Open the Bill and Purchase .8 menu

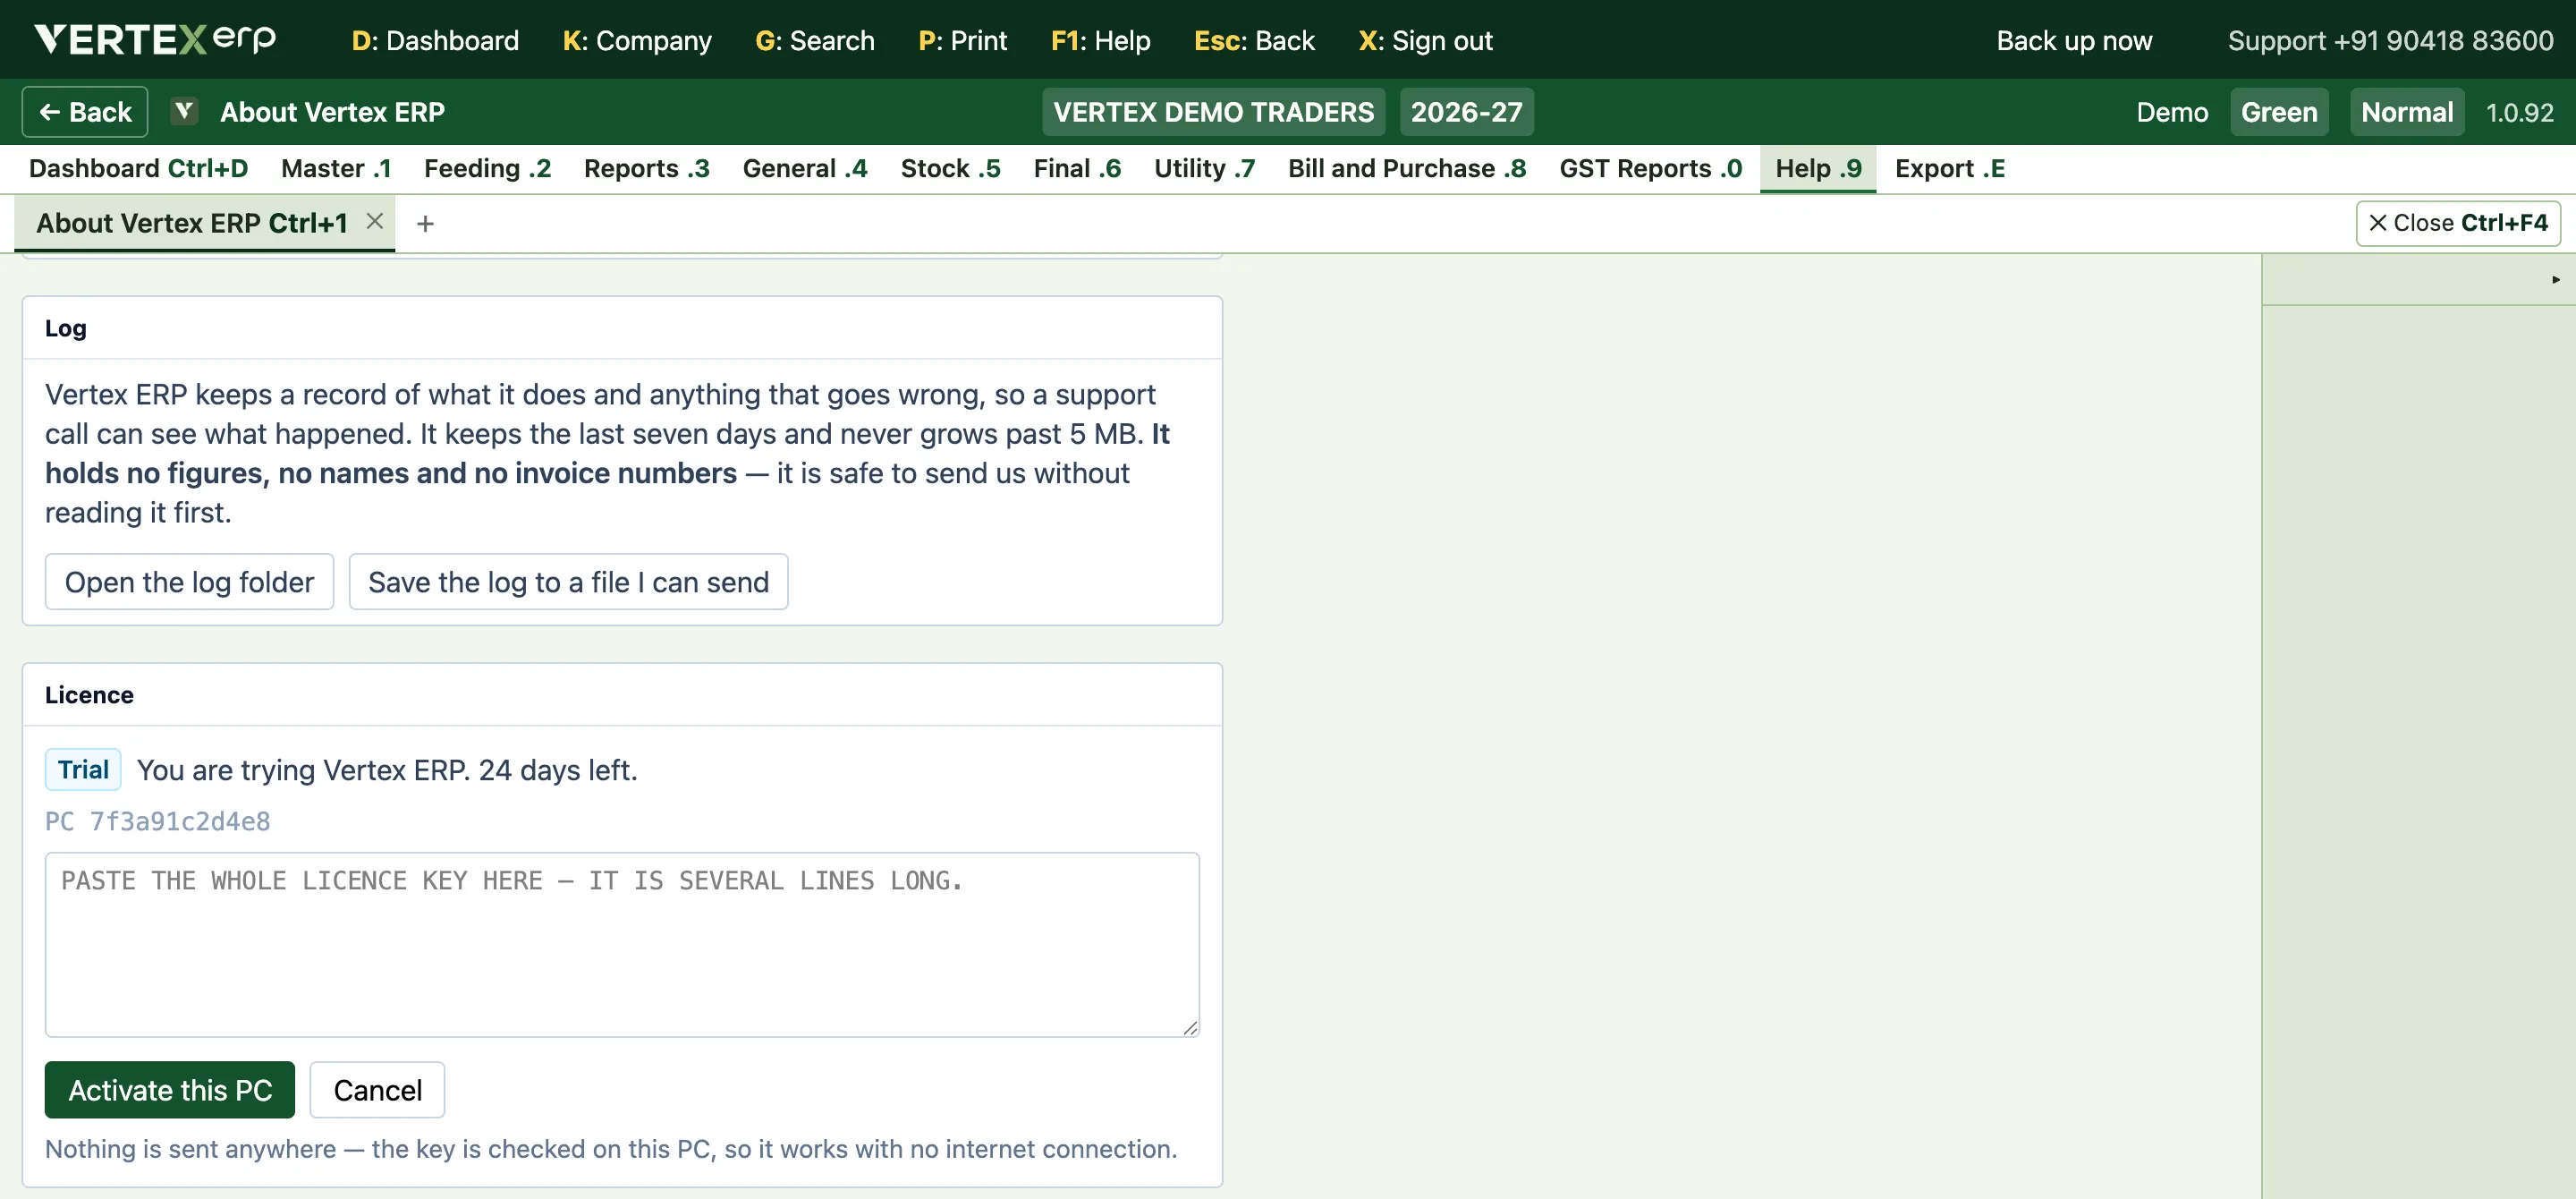[x=1406, y=168]
